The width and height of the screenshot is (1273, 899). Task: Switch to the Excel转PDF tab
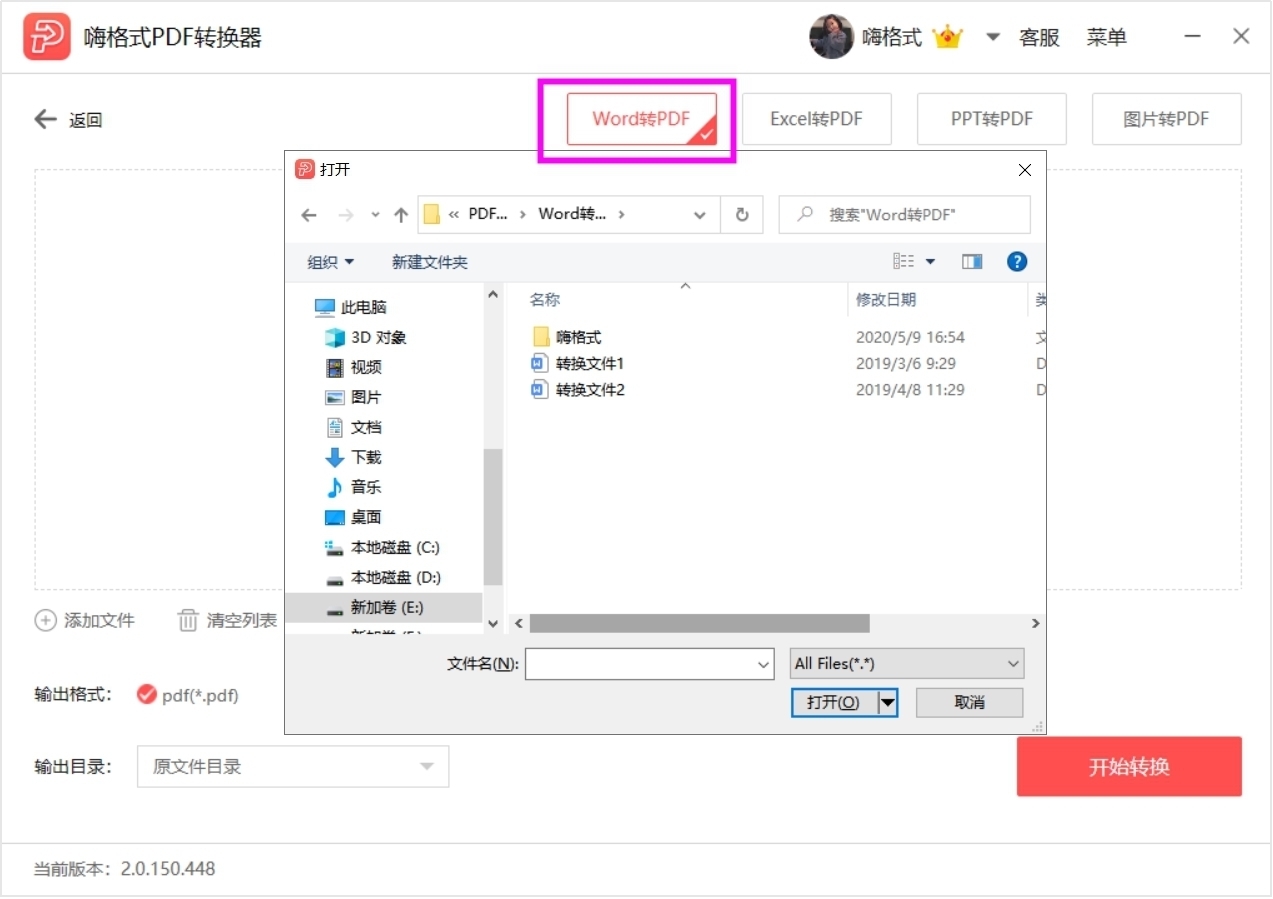(x=817, y=118)
